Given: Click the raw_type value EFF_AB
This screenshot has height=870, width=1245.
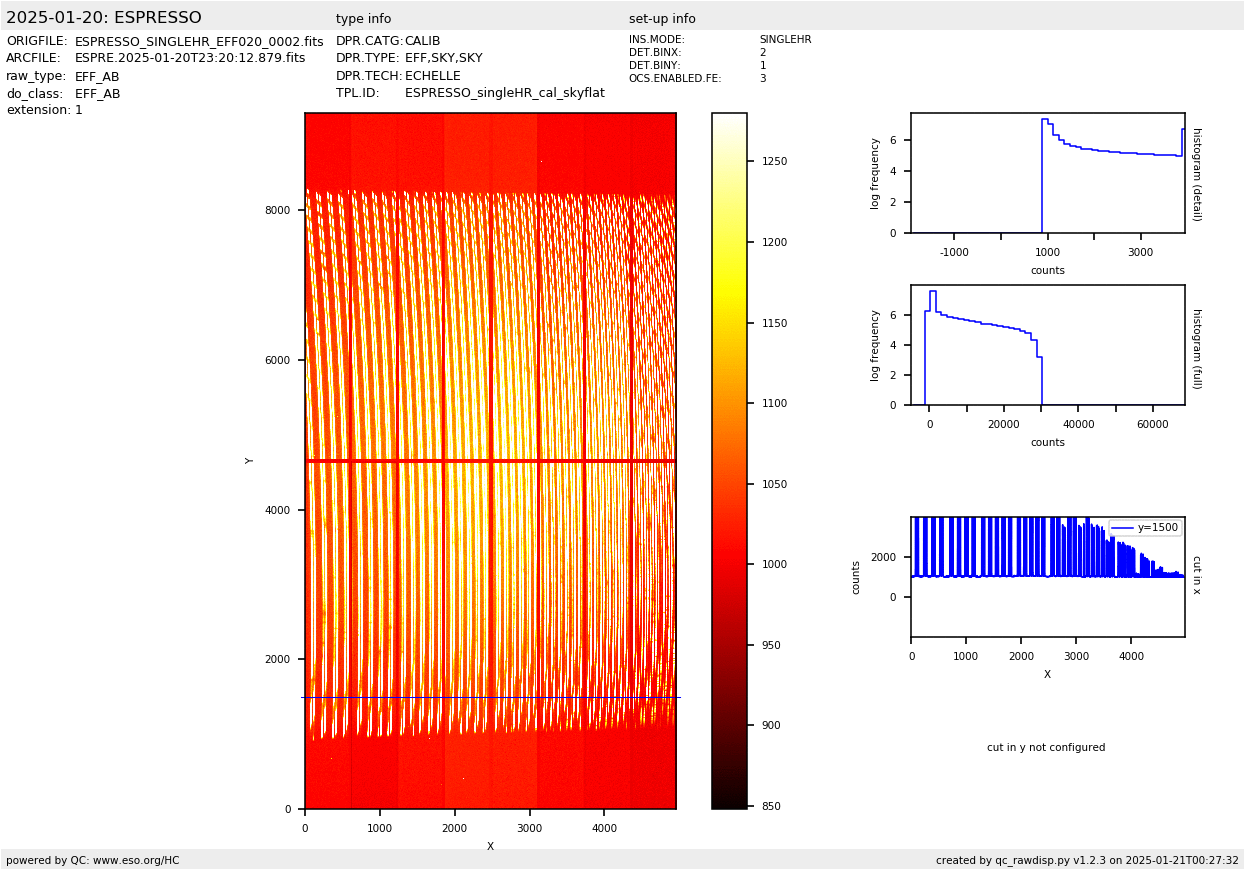Looking at the screenshot, I should pyautogui.click(x=97, y=77).
